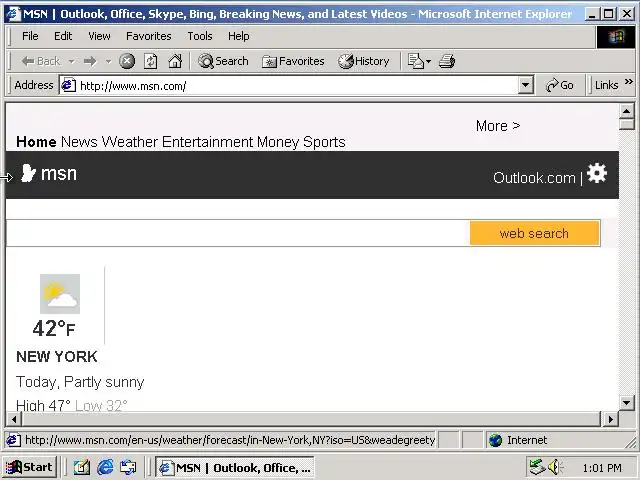
Task: Click the horizontal scrollbar left arrow
Action: (x=14, y=419)
